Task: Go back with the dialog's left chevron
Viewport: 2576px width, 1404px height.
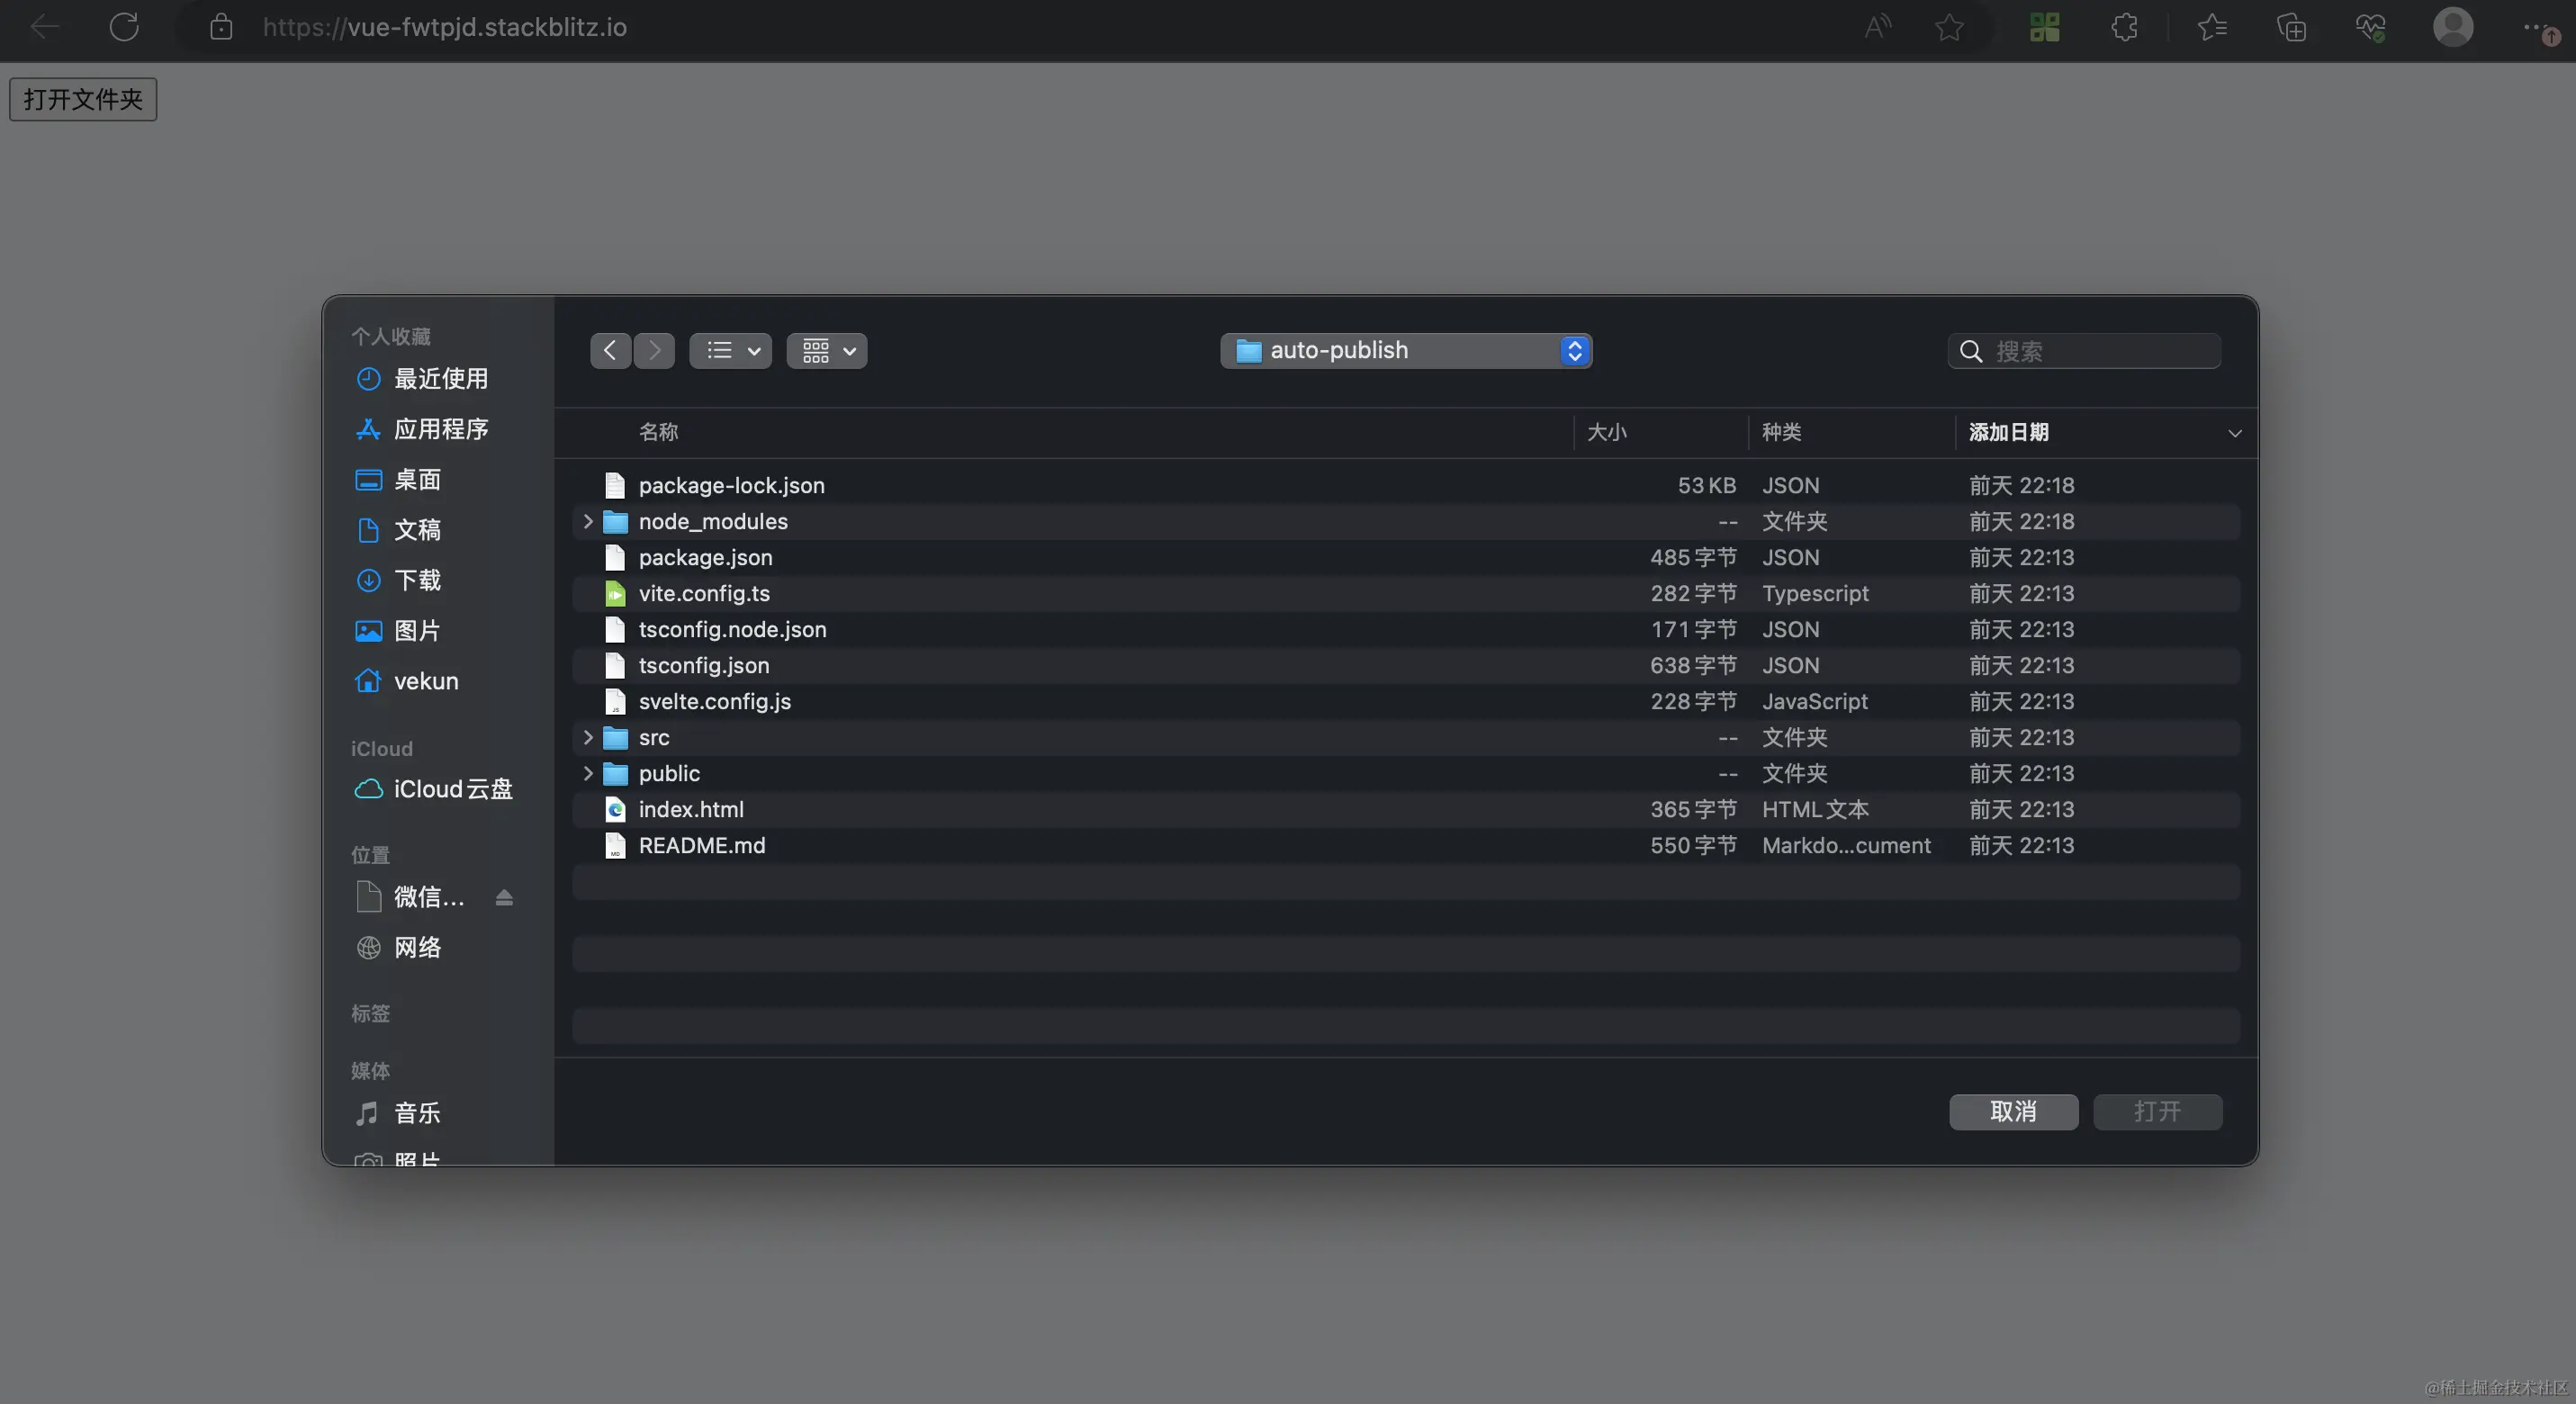Action: coord(610,351)
